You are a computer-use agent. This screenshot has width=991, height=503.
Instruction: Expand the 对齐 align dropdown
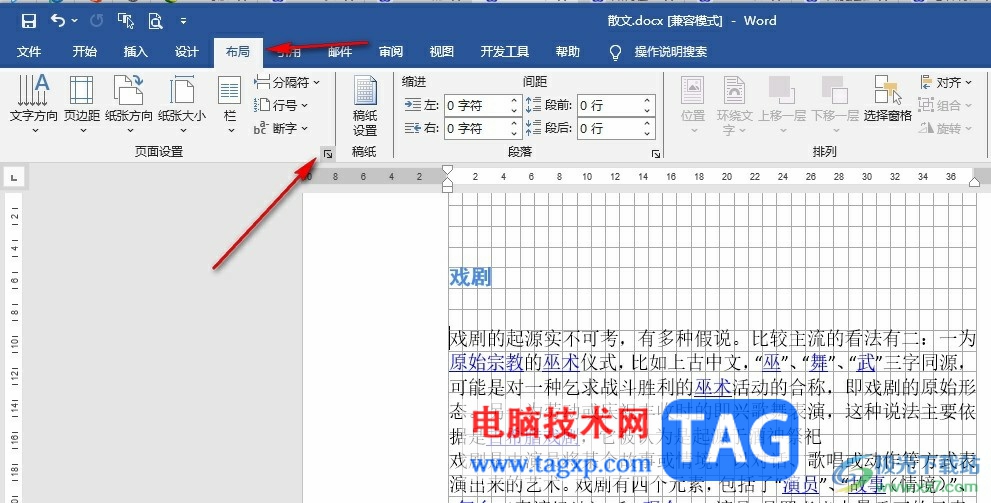[x=945, y=82]
